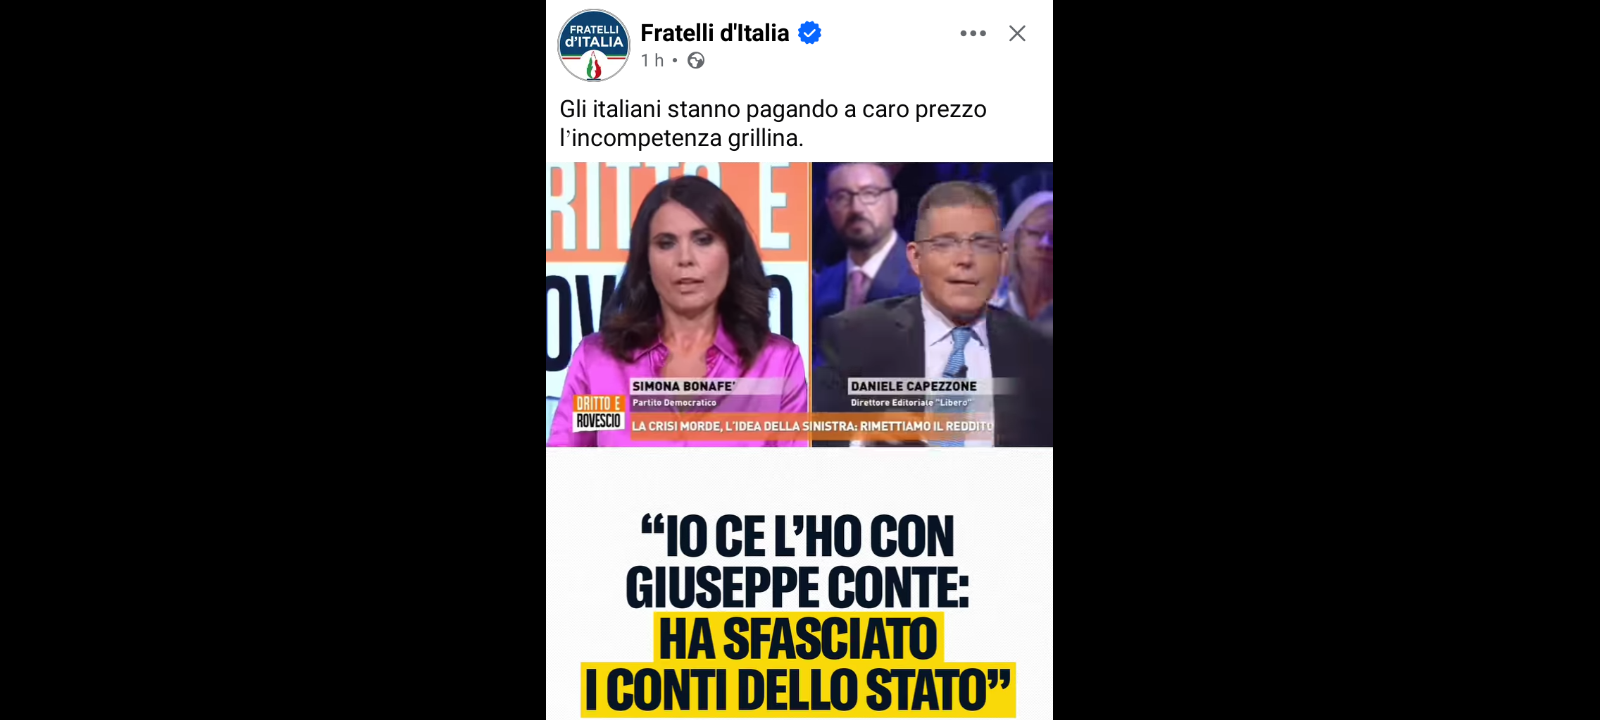This screenshot has height=720, width=1600.
Task: Click the 'LA CRISI MORDE' ticker headline
Action: (x=812, y=426)
